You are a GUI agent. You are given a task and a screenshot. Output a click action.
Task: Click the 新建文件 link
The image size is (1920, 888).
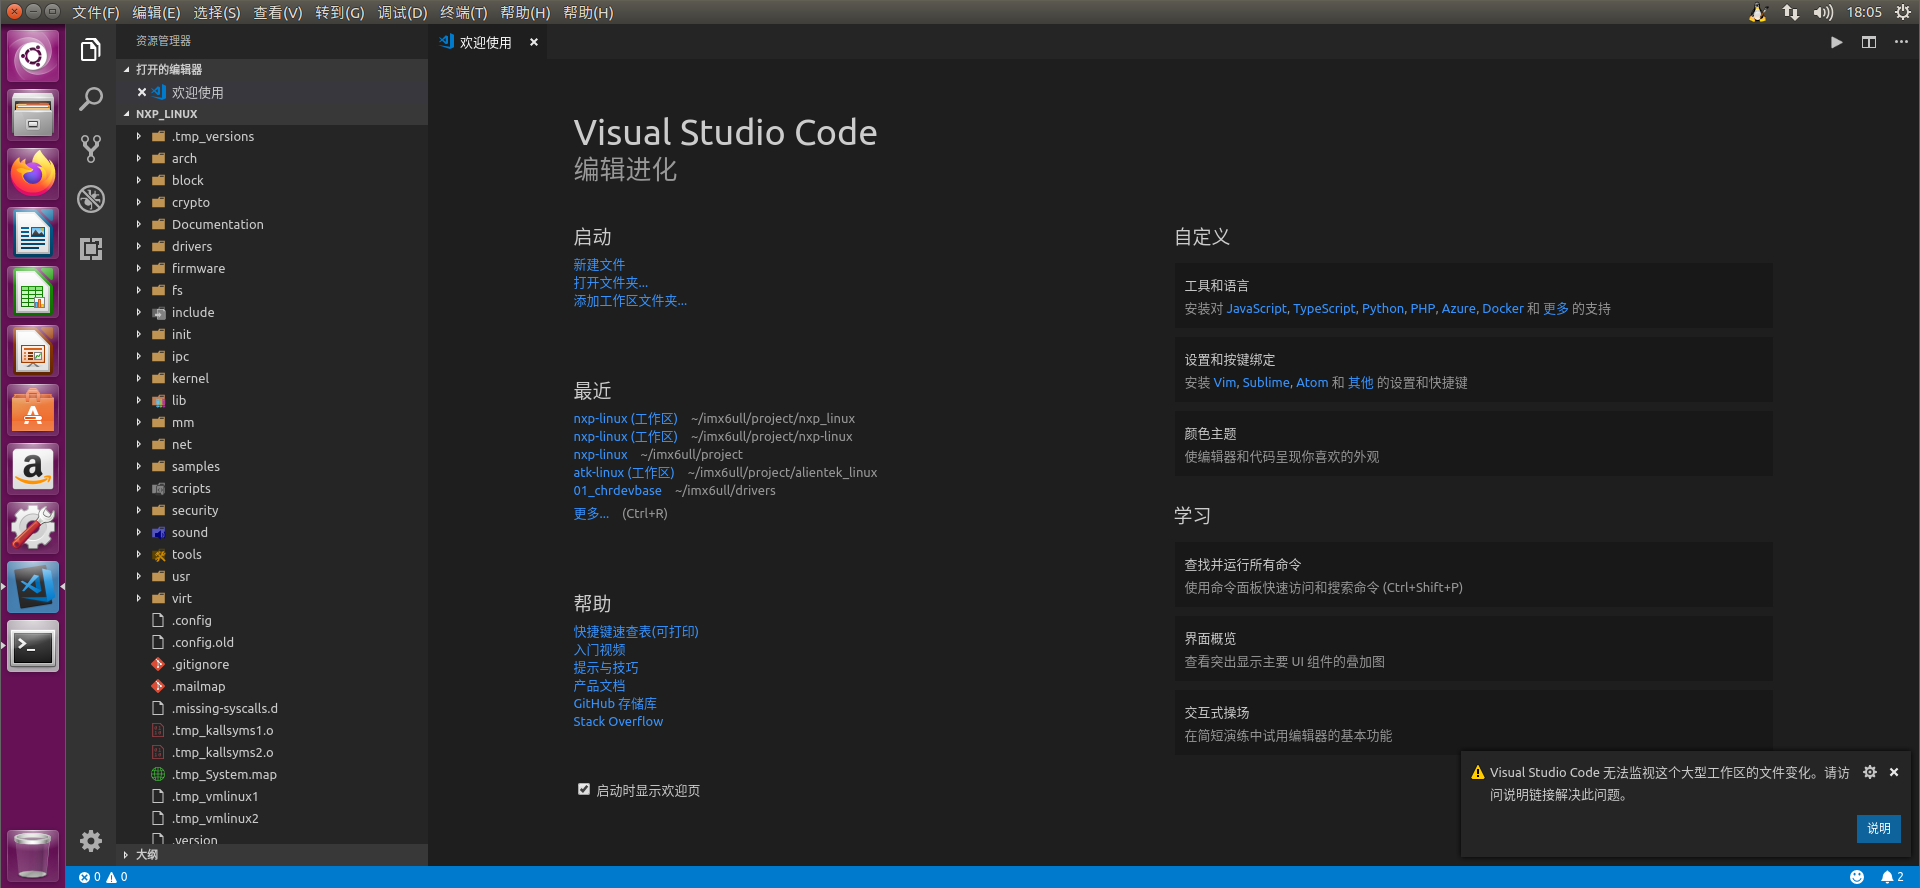pyautogui.click(x=599, y=264)
